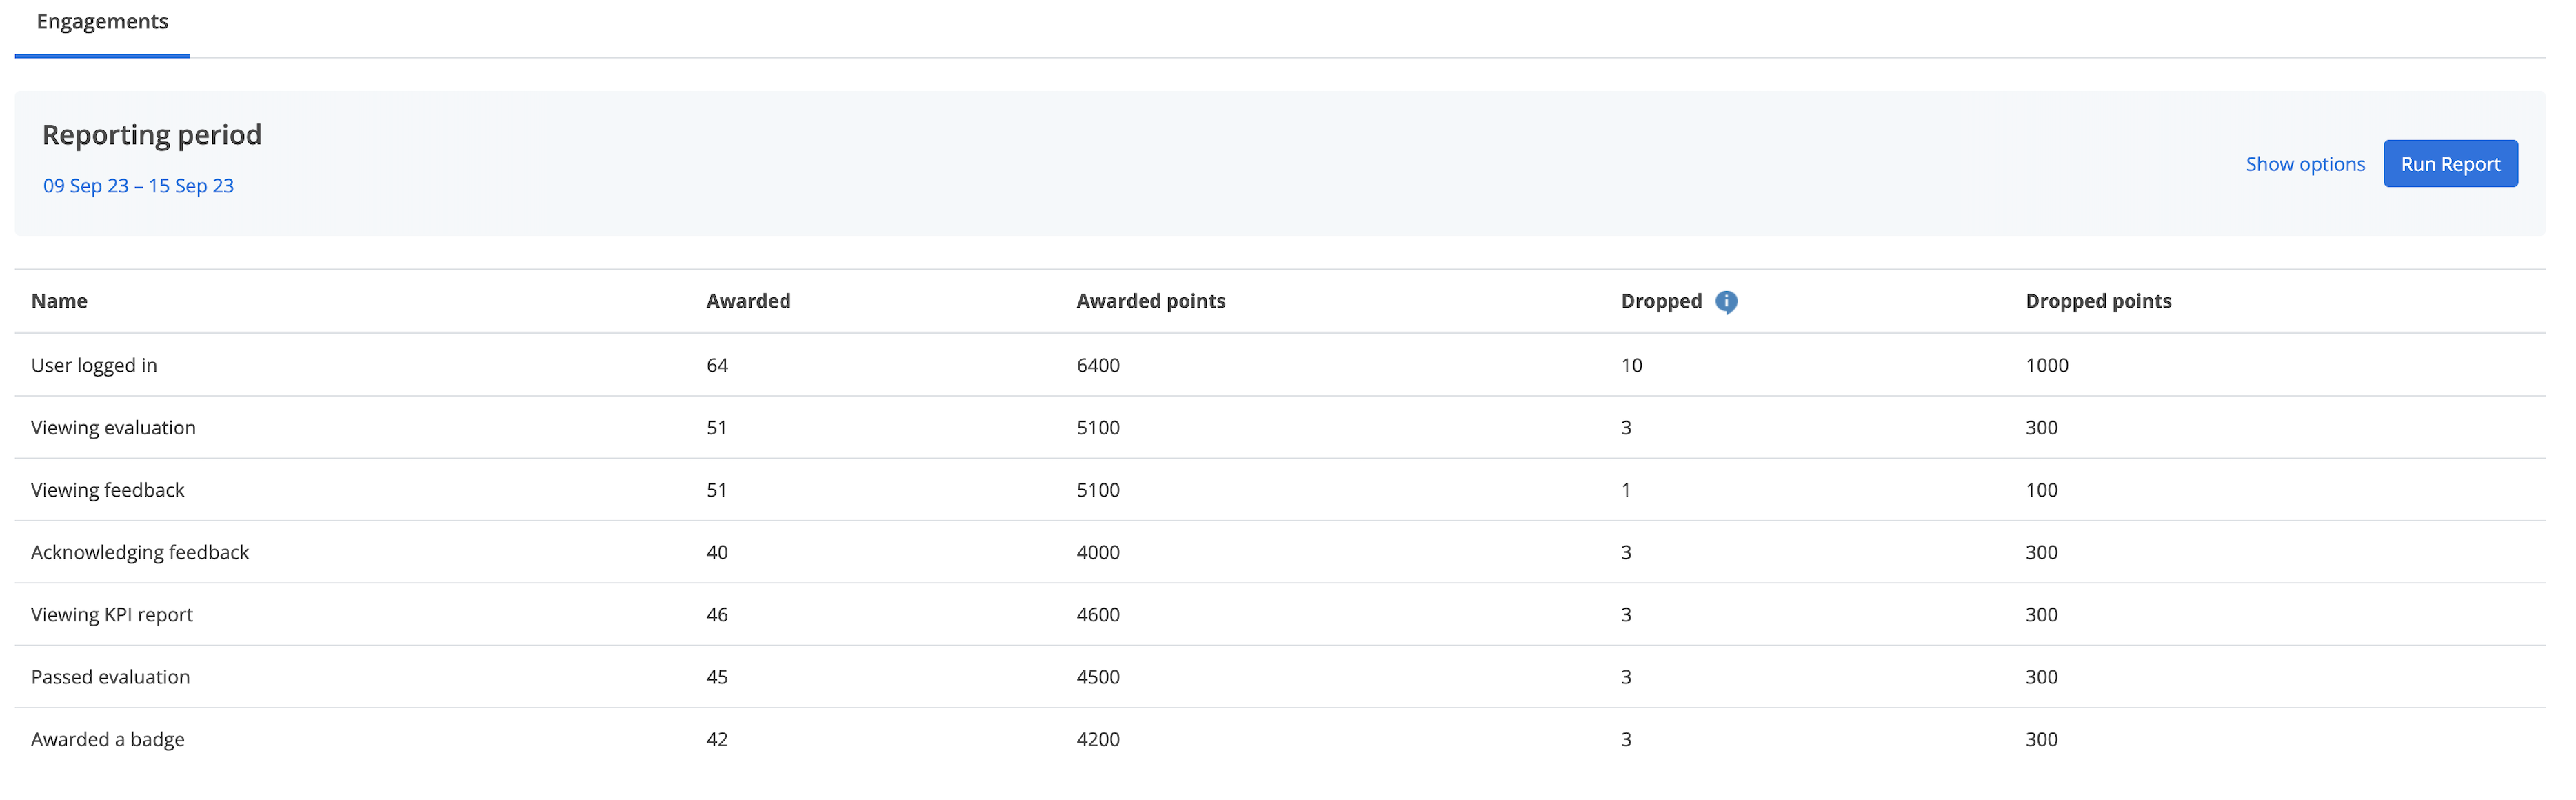Click the Run Report button
Viewport: 2576px width, 800px height.
pos(2450,163)
